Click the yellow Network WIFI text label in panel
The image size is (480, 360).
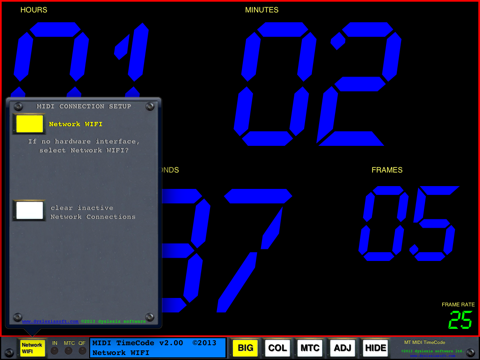(x=76, y=124)
